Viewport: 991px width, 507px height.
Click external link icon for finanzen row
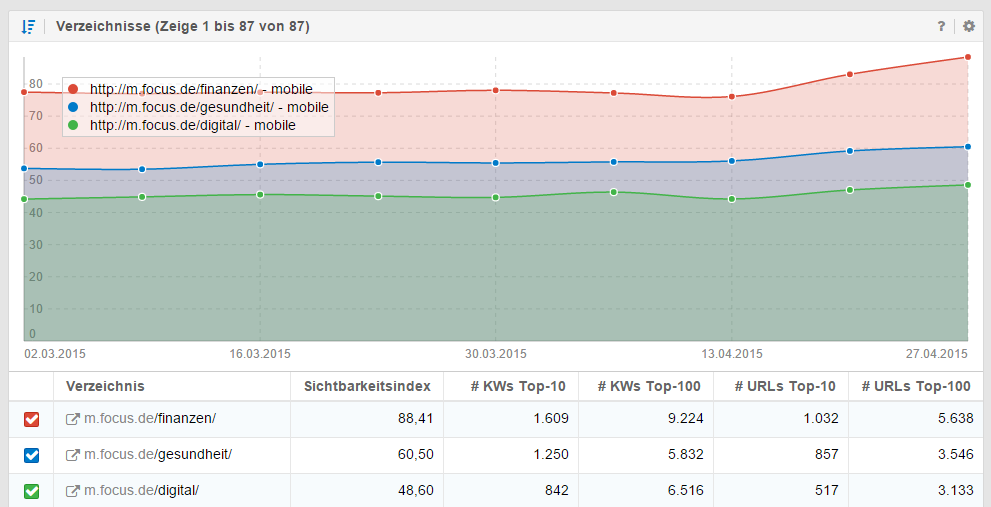(x=72, y=419)
